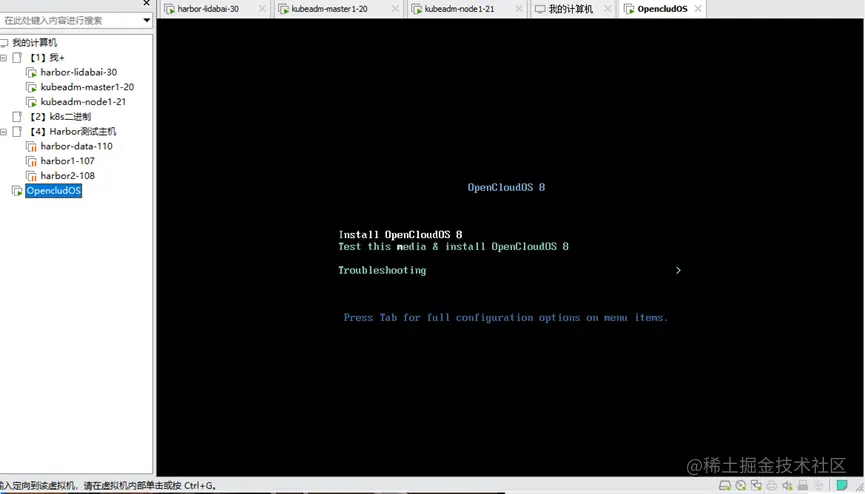This screenshot has height=494, width=865.
Task: Select the 【2】k8s二进制 folder
Action: click(60, 116)
